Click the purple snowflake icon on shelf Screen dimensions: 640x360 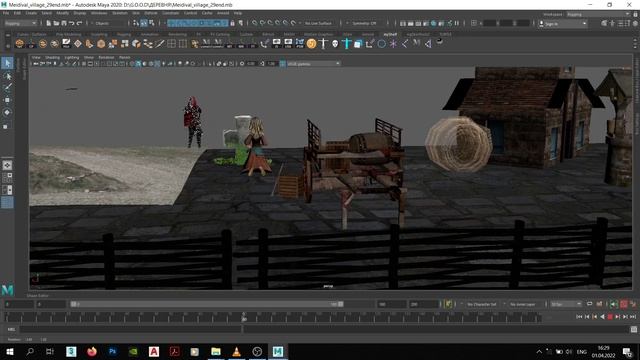tap(393, 44)
